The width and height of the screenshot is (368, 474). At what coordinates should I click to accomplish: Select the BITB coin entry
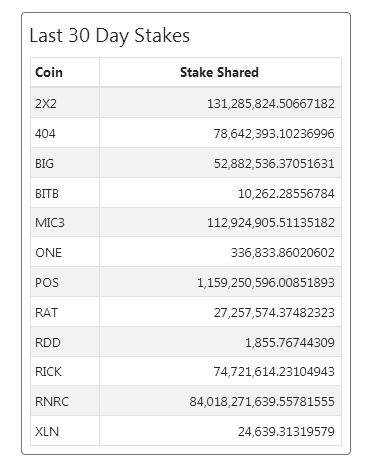(47, 193)
